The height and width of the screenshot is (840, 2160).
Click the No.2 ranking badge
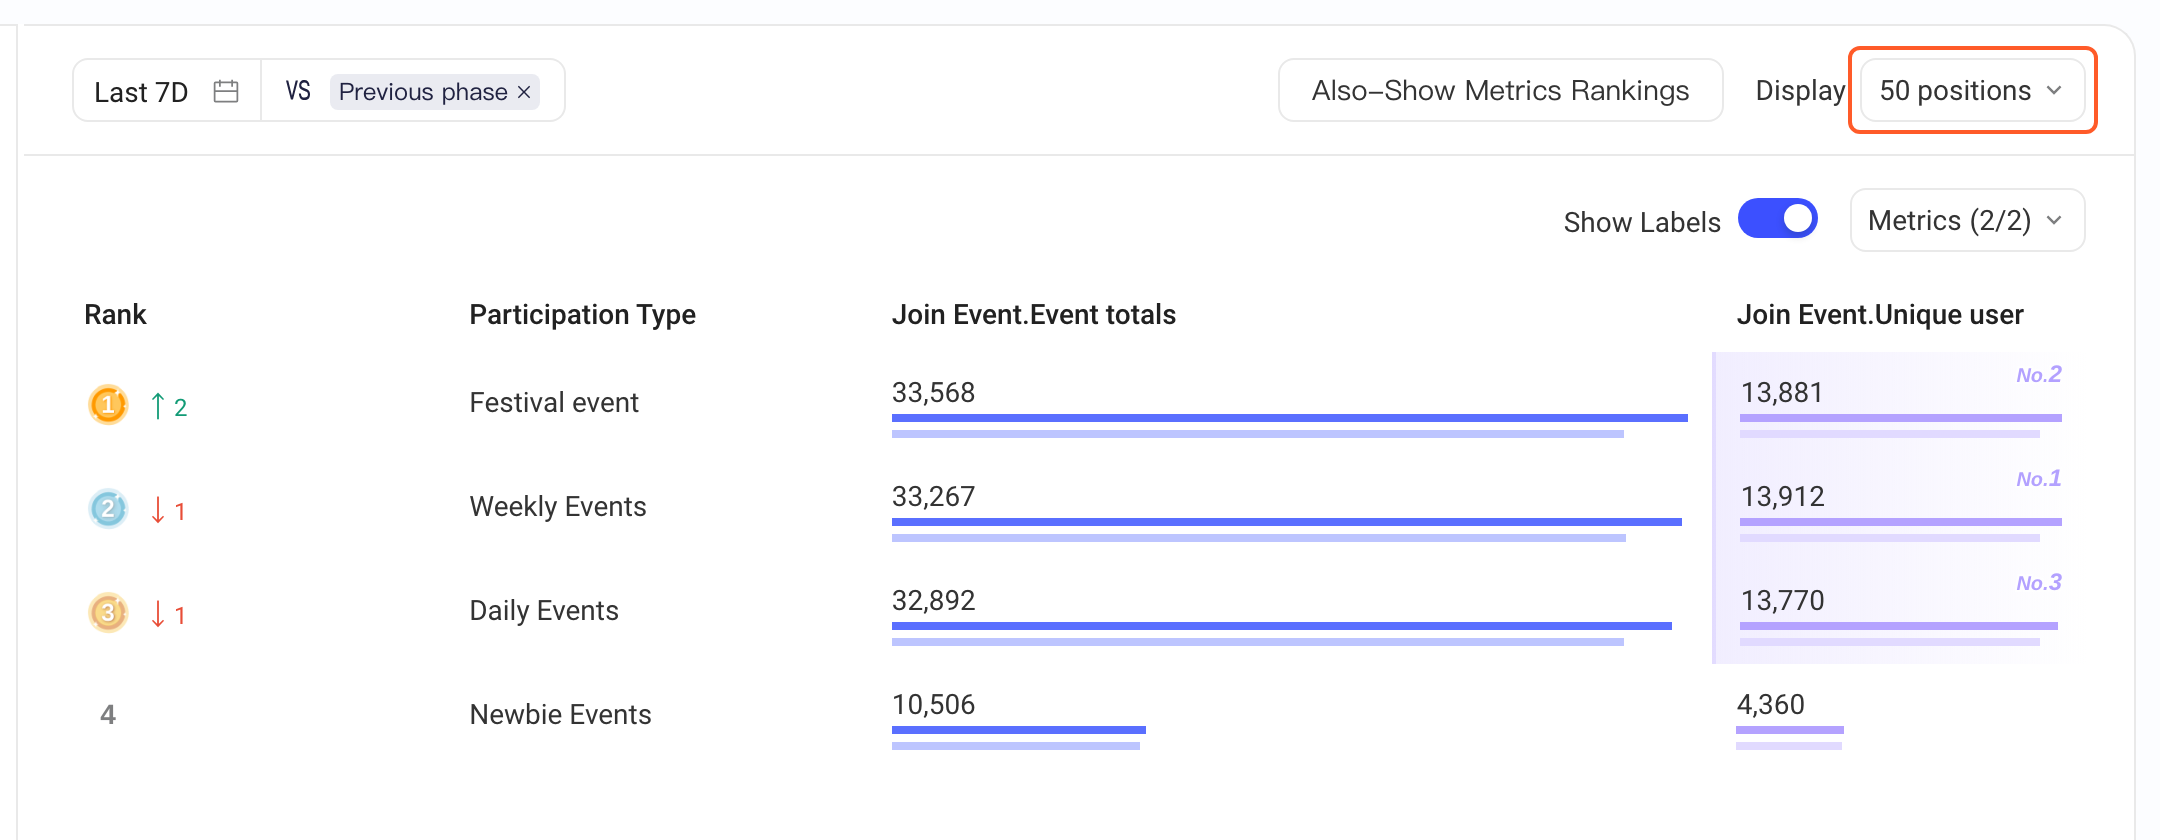click(2039, 375)
